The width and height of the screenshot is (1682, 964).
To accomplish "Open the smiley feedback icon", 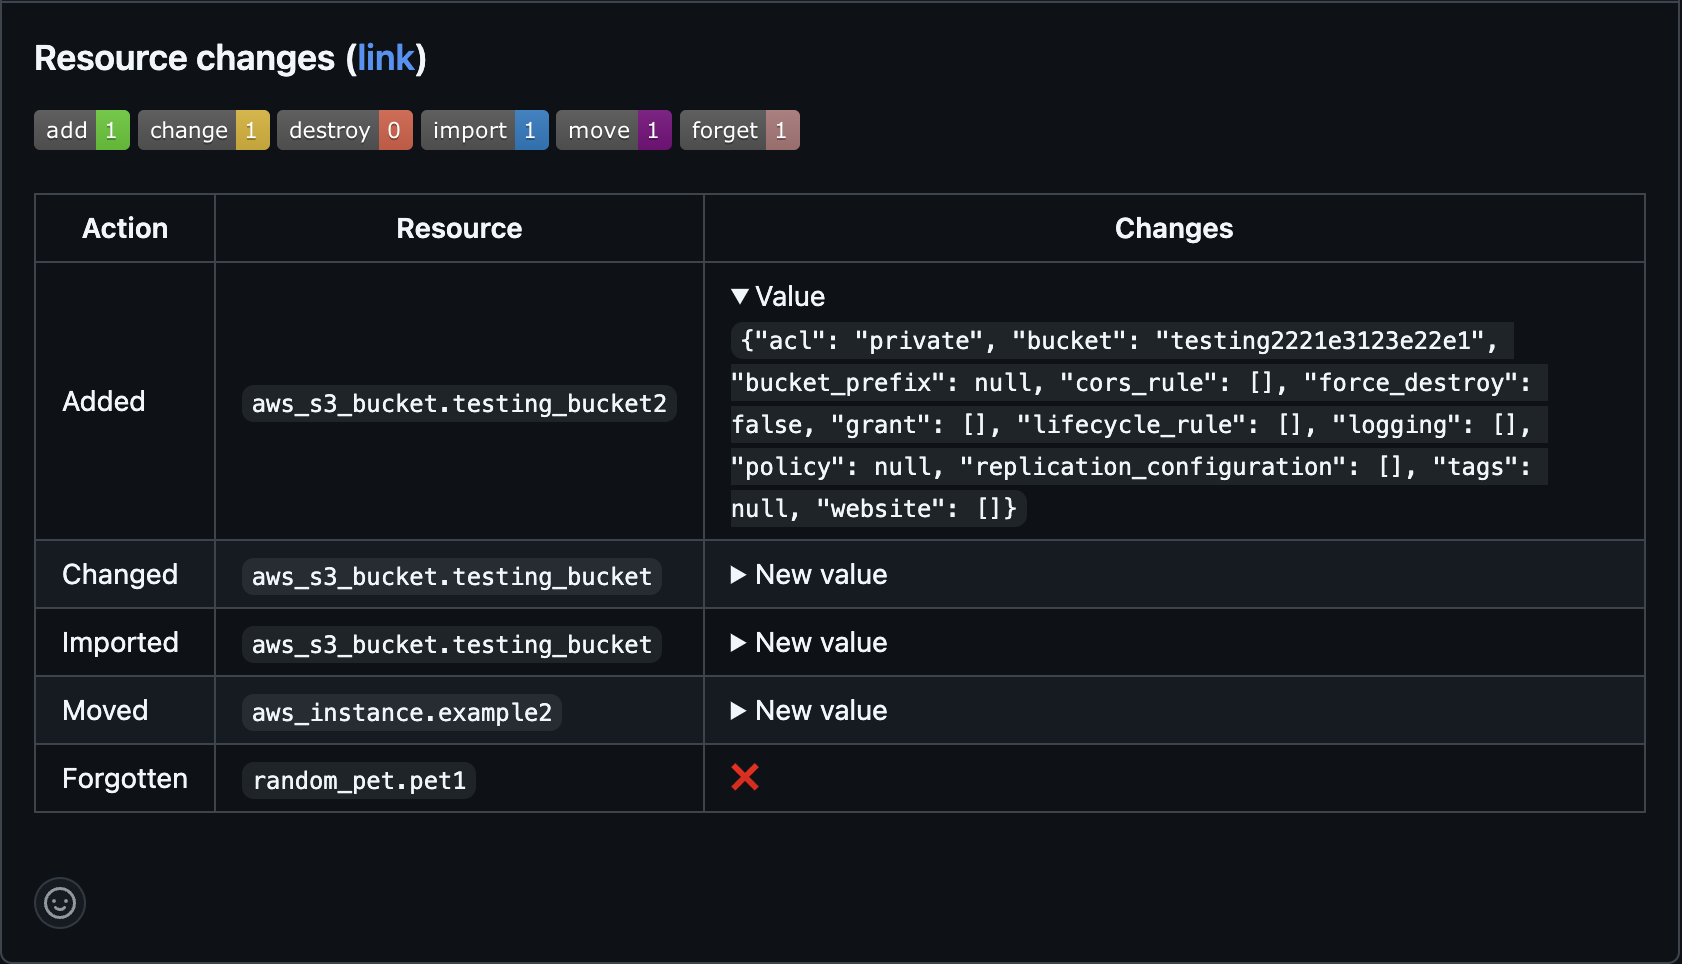I will (60, 902).
